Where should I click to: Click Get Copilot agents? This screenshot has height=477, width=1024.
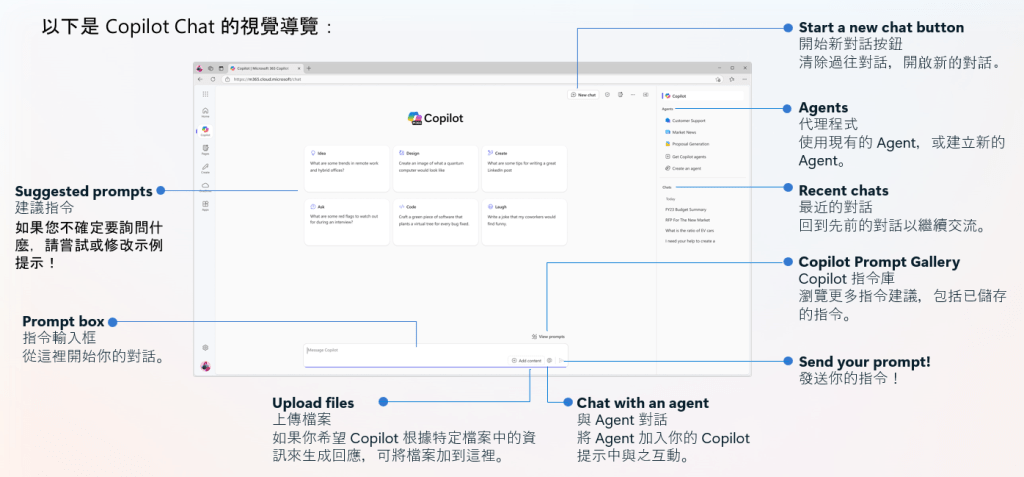685,157
